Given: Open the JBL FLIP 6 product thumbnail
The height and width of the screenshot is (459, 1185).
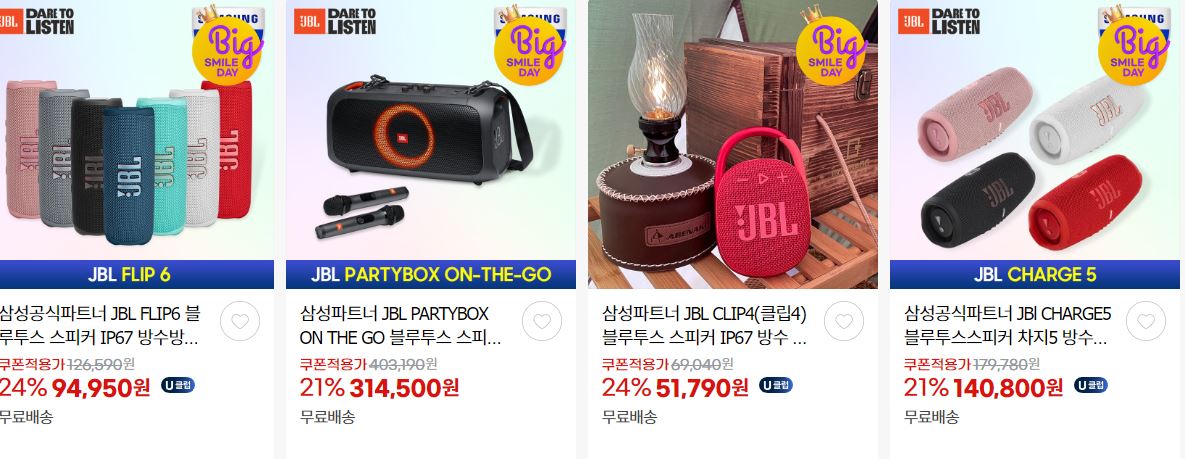Looking at the screenshot, I should click(137, 144).
